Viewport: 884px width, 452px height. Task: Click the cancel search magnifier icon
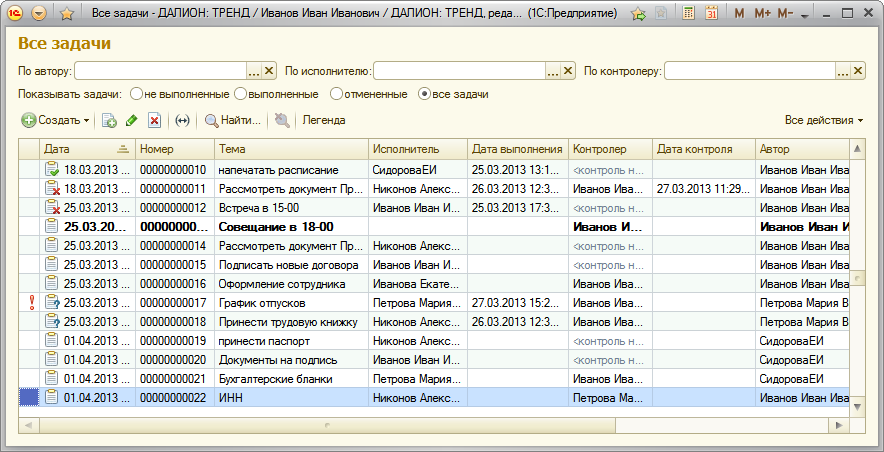(282, 120)
